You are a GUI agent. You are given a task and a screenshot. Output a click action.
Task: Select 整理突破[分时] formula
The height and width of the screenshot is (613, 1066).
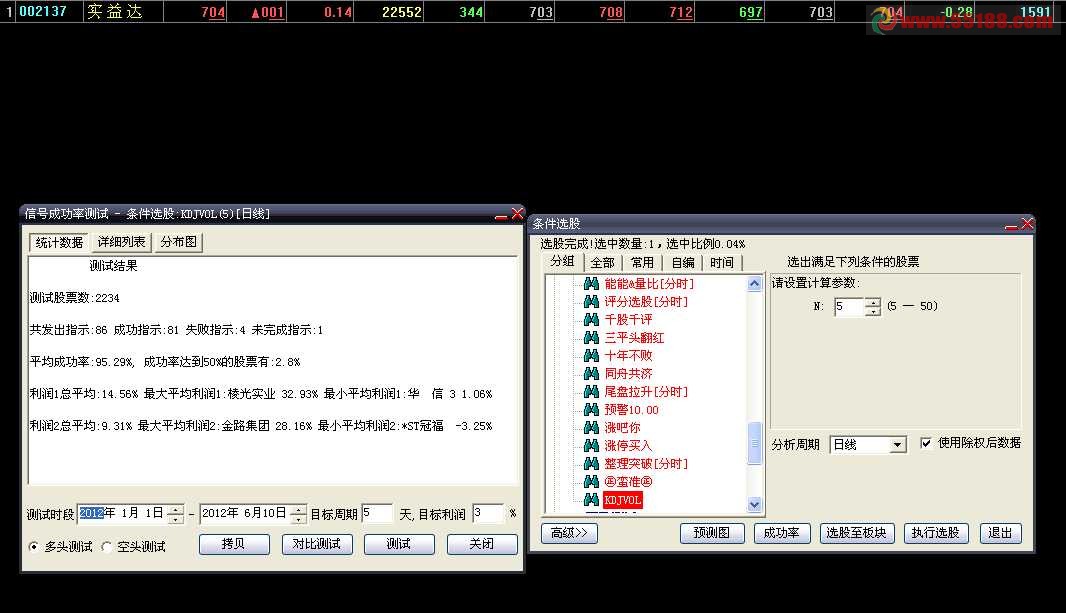click(646, 463)
